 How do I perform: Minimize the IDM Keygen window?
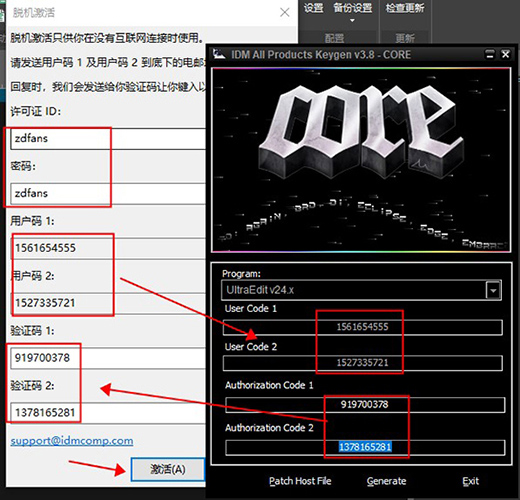(x=490, y=54)
